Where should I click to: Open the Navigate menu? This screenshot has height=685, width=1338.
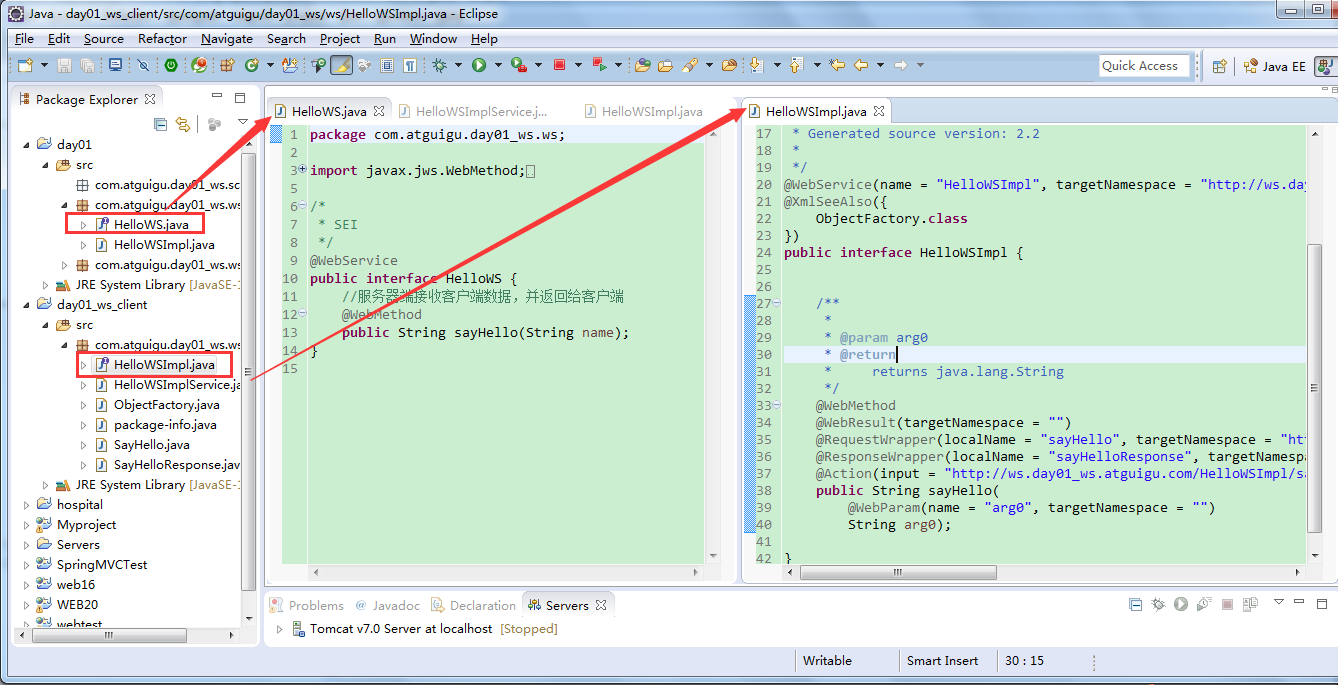pos(227,39)
